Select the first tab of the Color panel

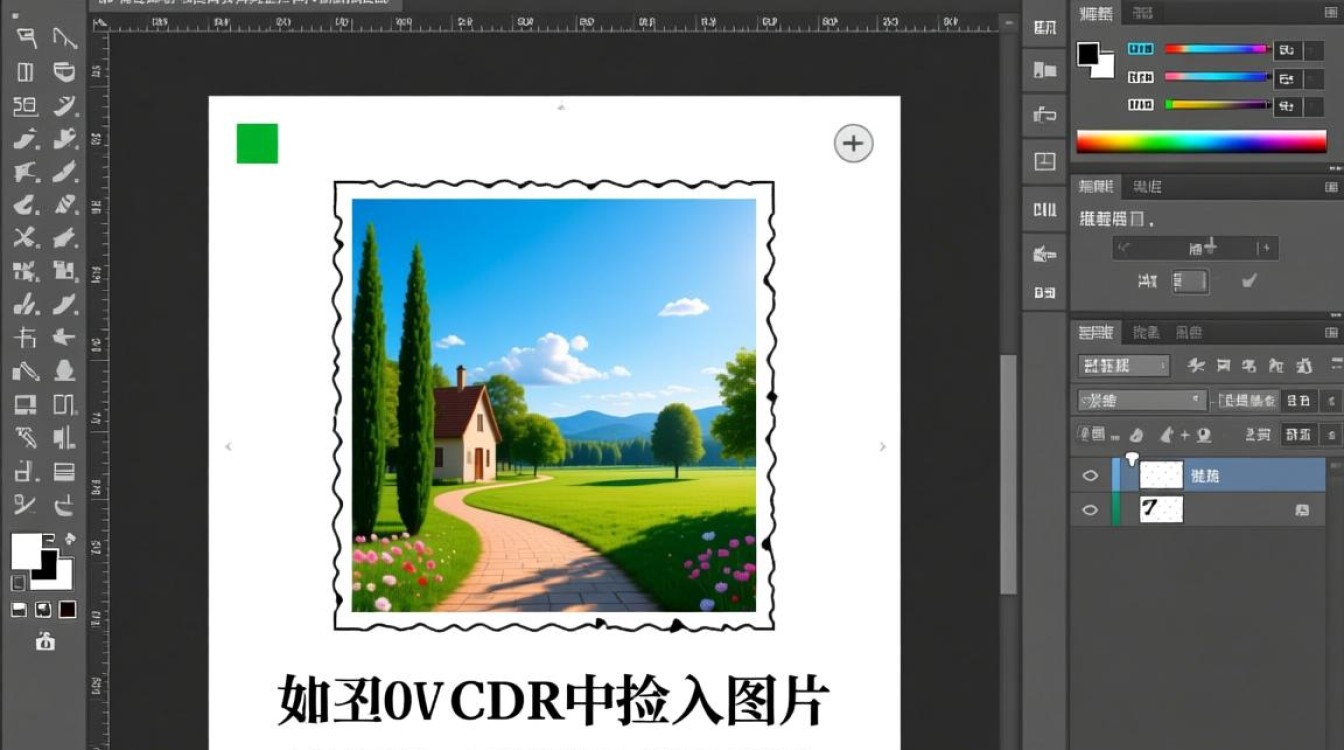[1096, 13]
